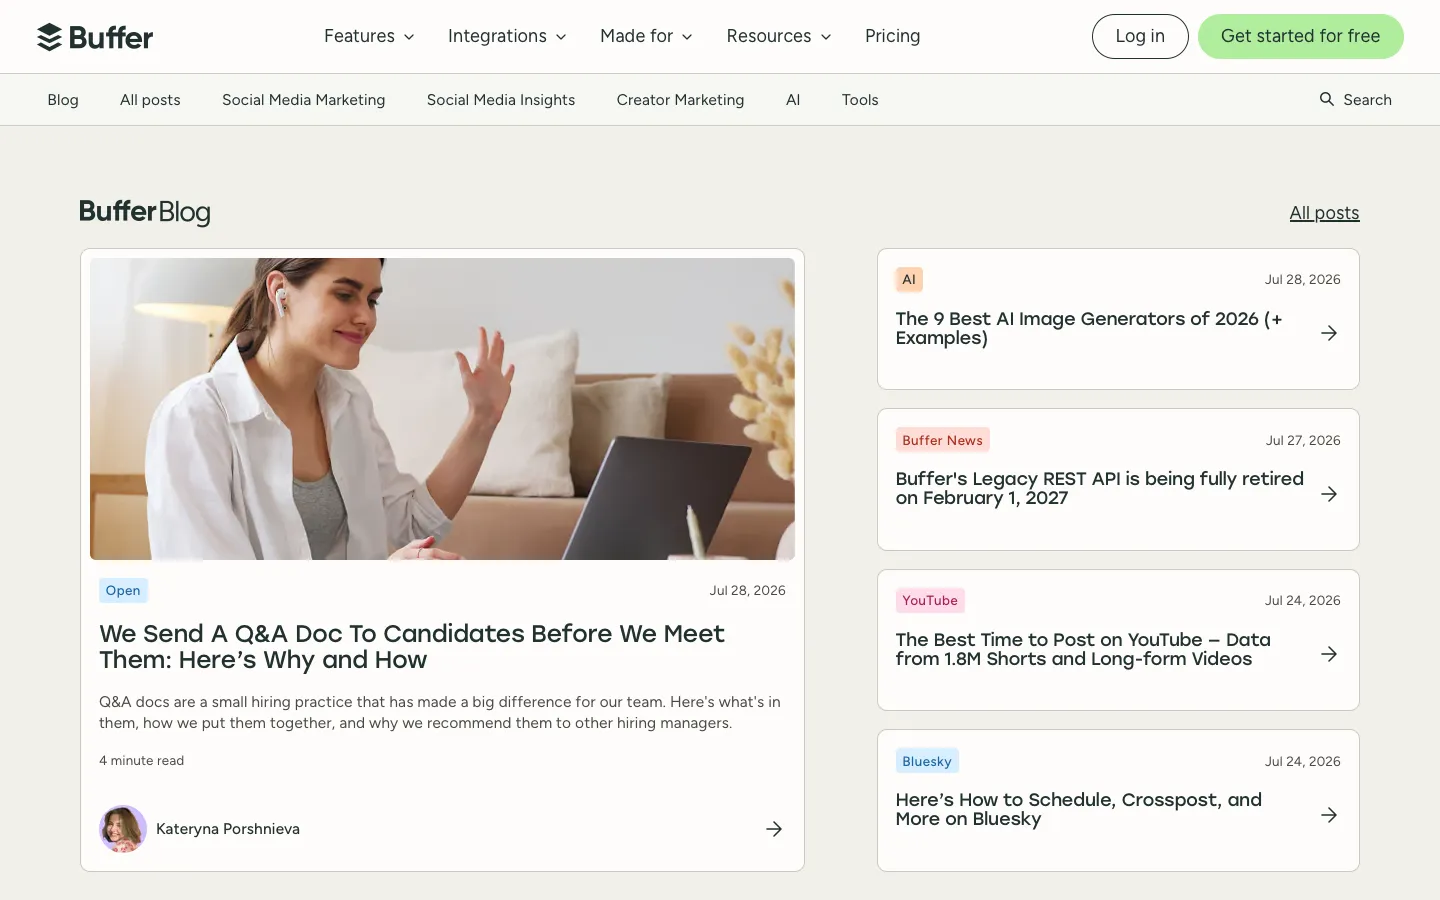This screenshot has height=900, width=1440.
Task: Click the Q&A docs excerpt paragraph
Action: tap(440, 712)
